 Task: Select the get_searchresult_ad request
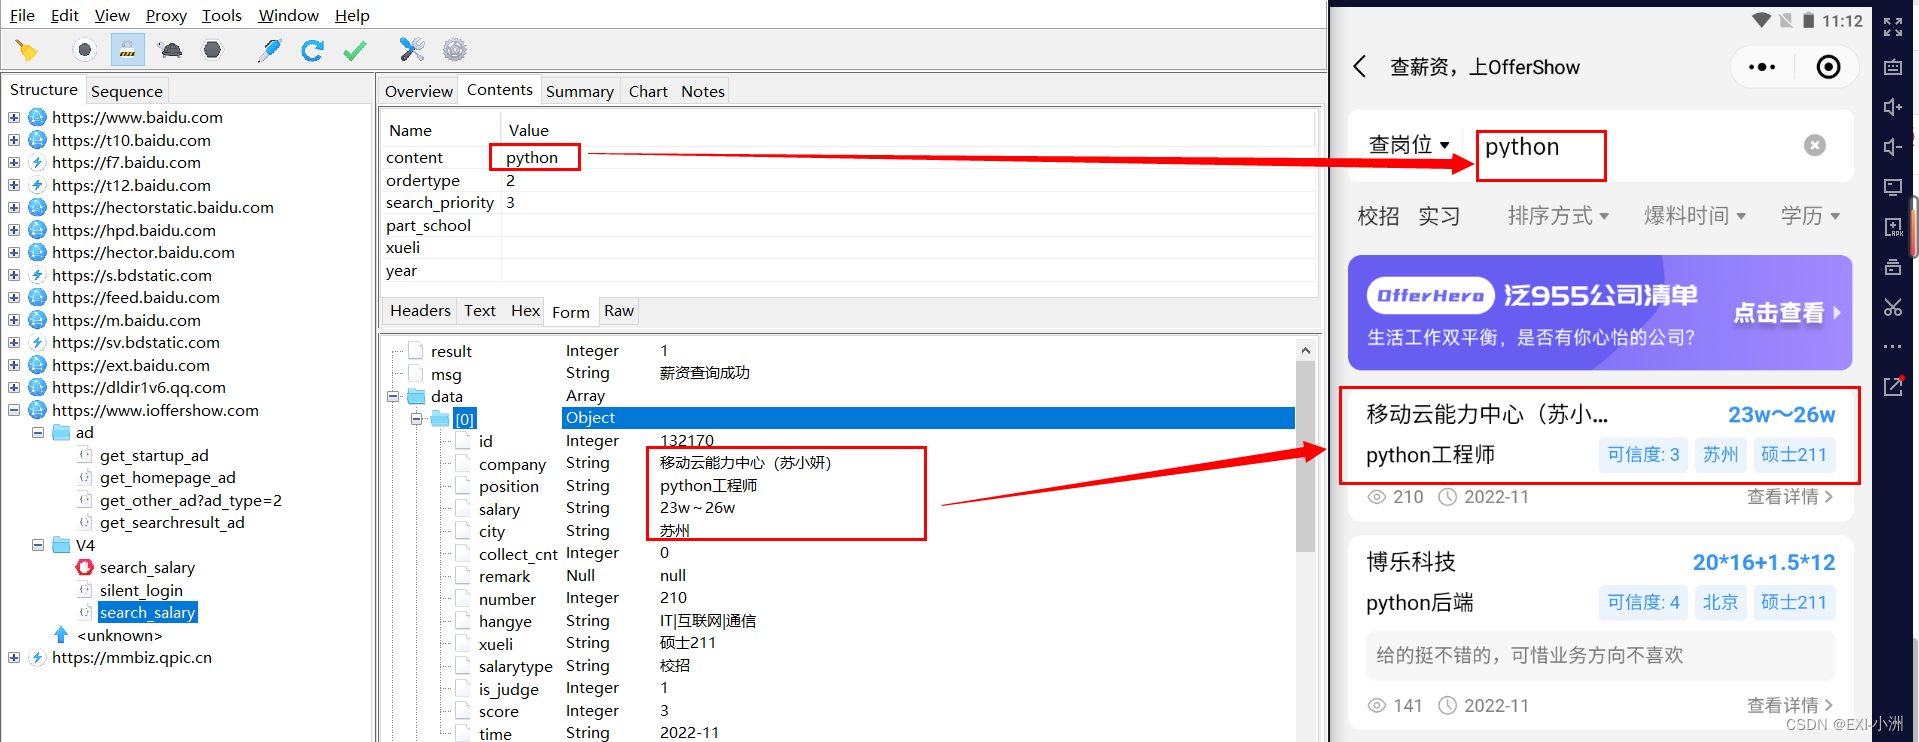172,522
